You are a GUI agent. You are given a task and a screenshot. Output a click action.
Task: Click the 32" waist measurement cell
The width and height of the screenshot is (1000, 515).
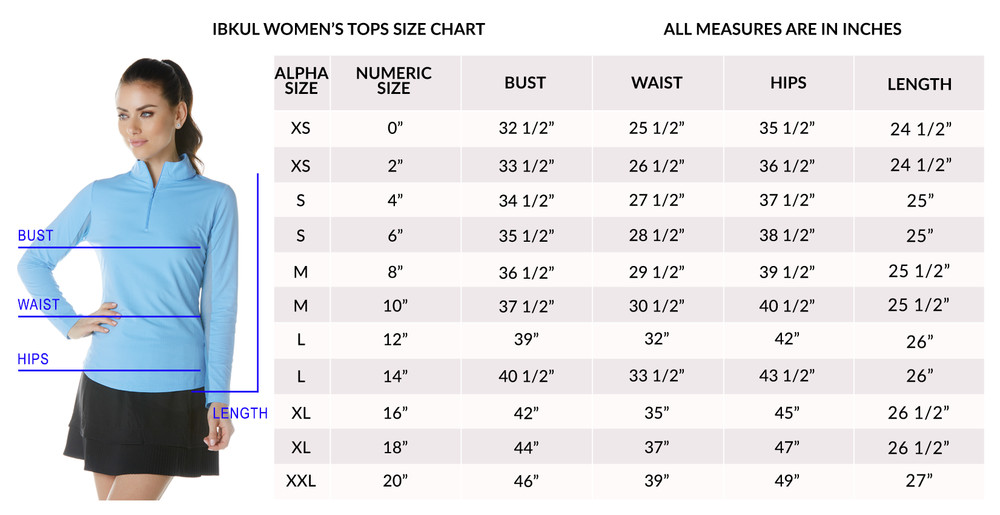click(657, 338)
